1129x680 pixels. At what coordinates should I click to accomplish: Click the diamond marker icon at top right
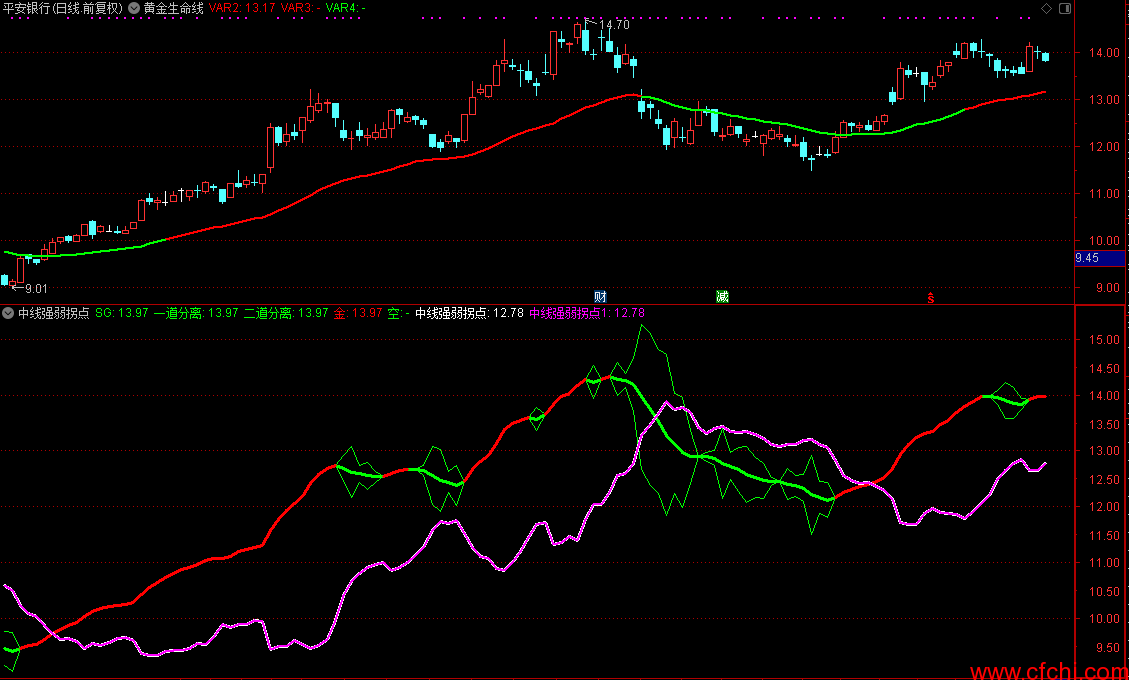click(1046, 8)
